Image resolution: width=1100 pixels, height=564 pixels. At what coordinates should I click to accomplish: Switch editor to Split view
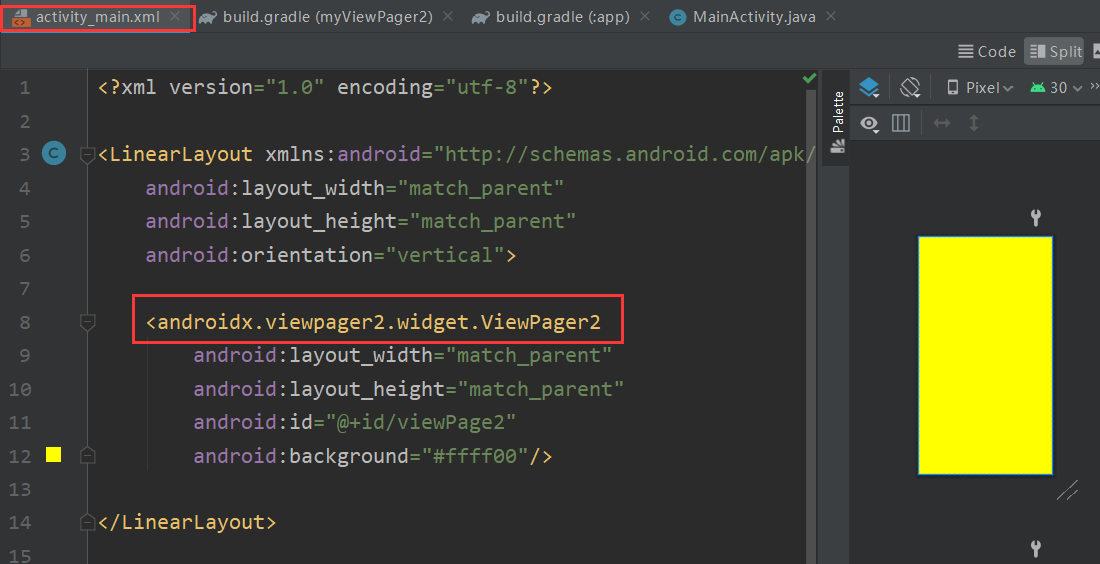click(1055, 51)
